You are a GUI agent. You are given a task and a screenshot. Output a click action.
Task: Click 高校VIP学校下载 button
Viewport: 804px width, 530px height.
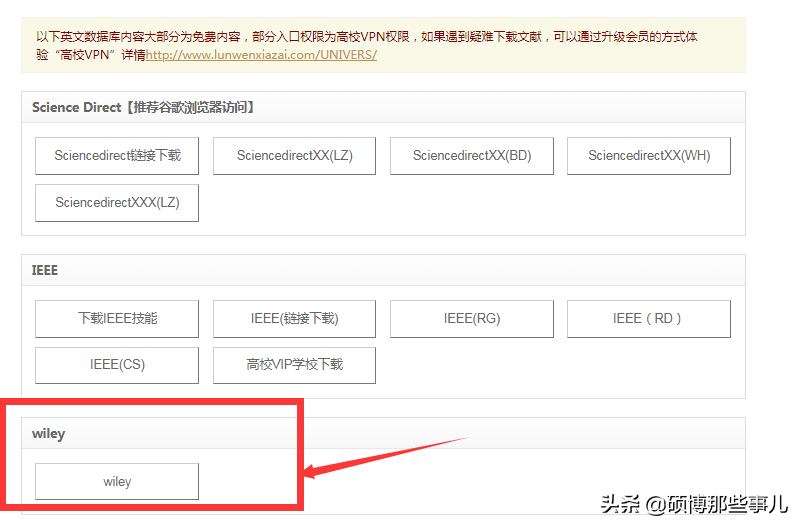coord(294,365)
